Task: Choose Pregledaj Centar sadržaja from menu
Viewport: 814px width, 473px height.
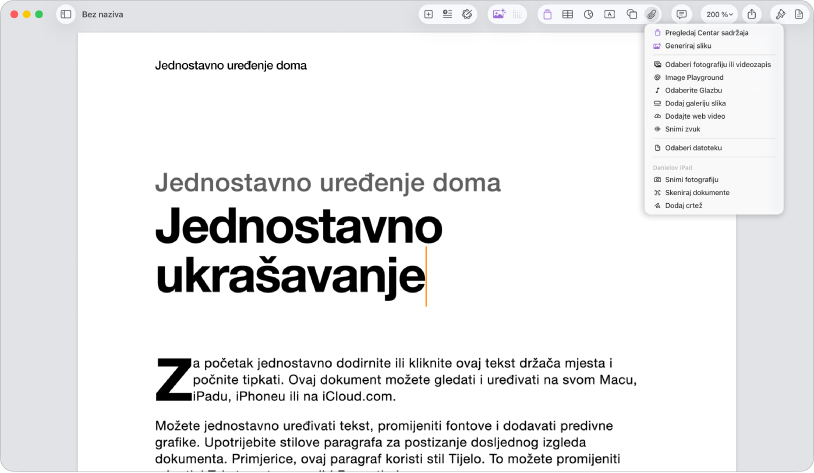Action: point(714,33)
